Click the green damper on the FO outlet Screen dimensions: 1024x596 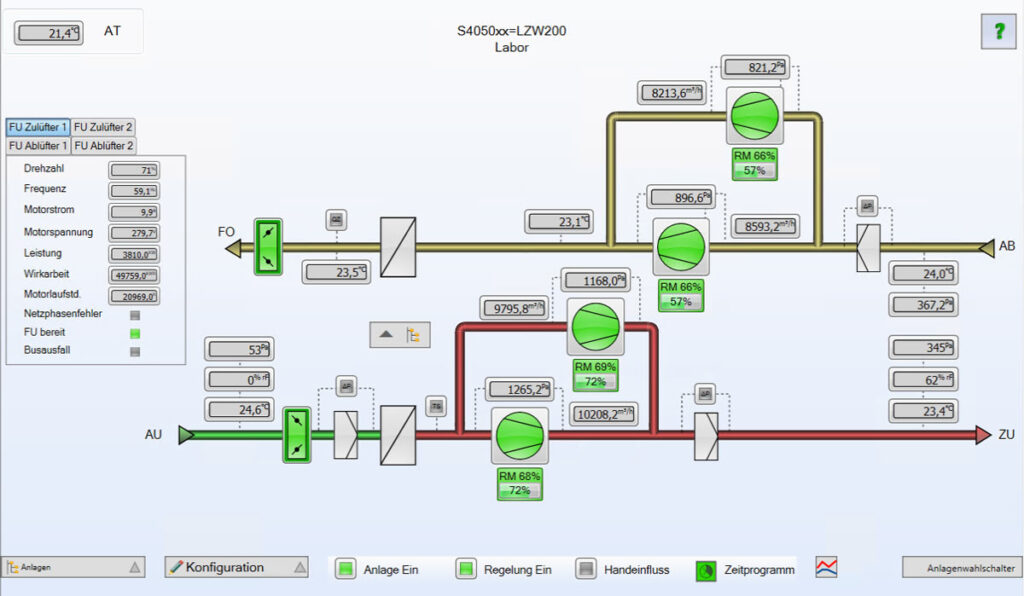(268, 247)
